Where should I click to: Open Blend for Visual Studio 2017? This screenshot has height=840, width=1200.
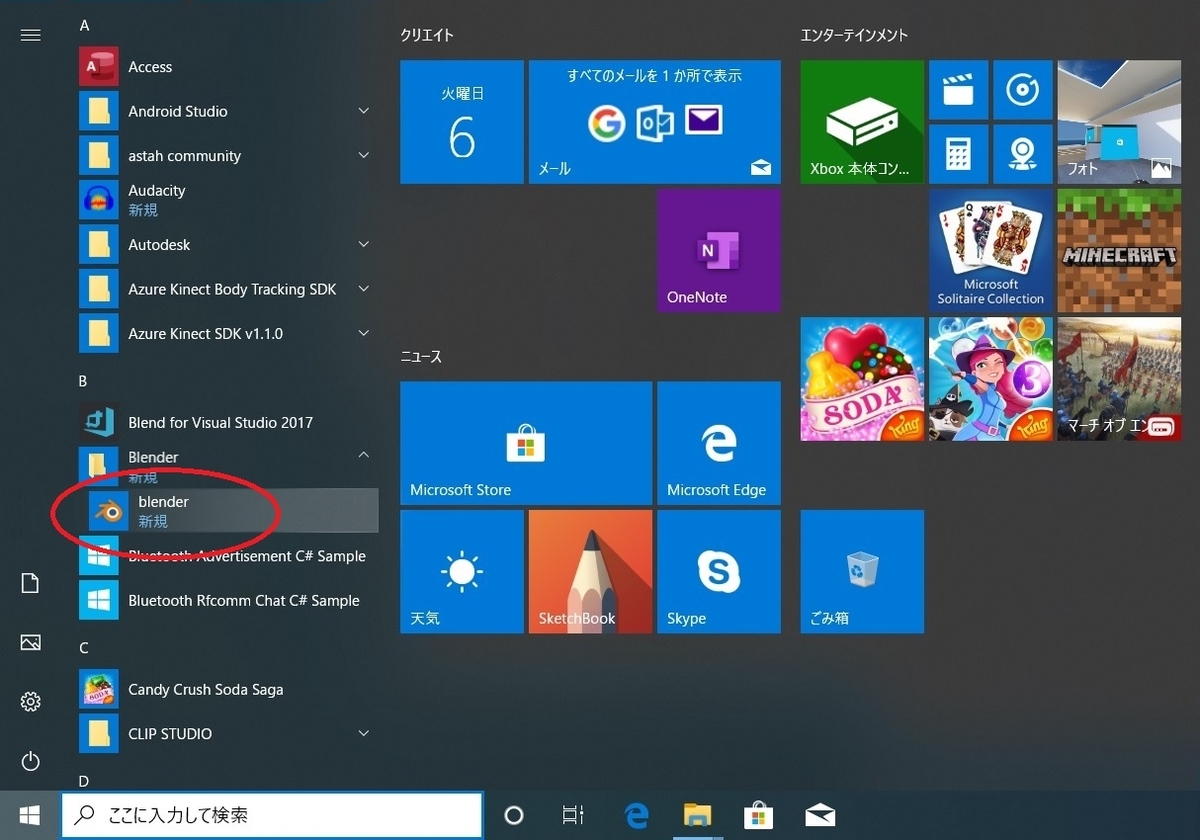click(228, 422)
